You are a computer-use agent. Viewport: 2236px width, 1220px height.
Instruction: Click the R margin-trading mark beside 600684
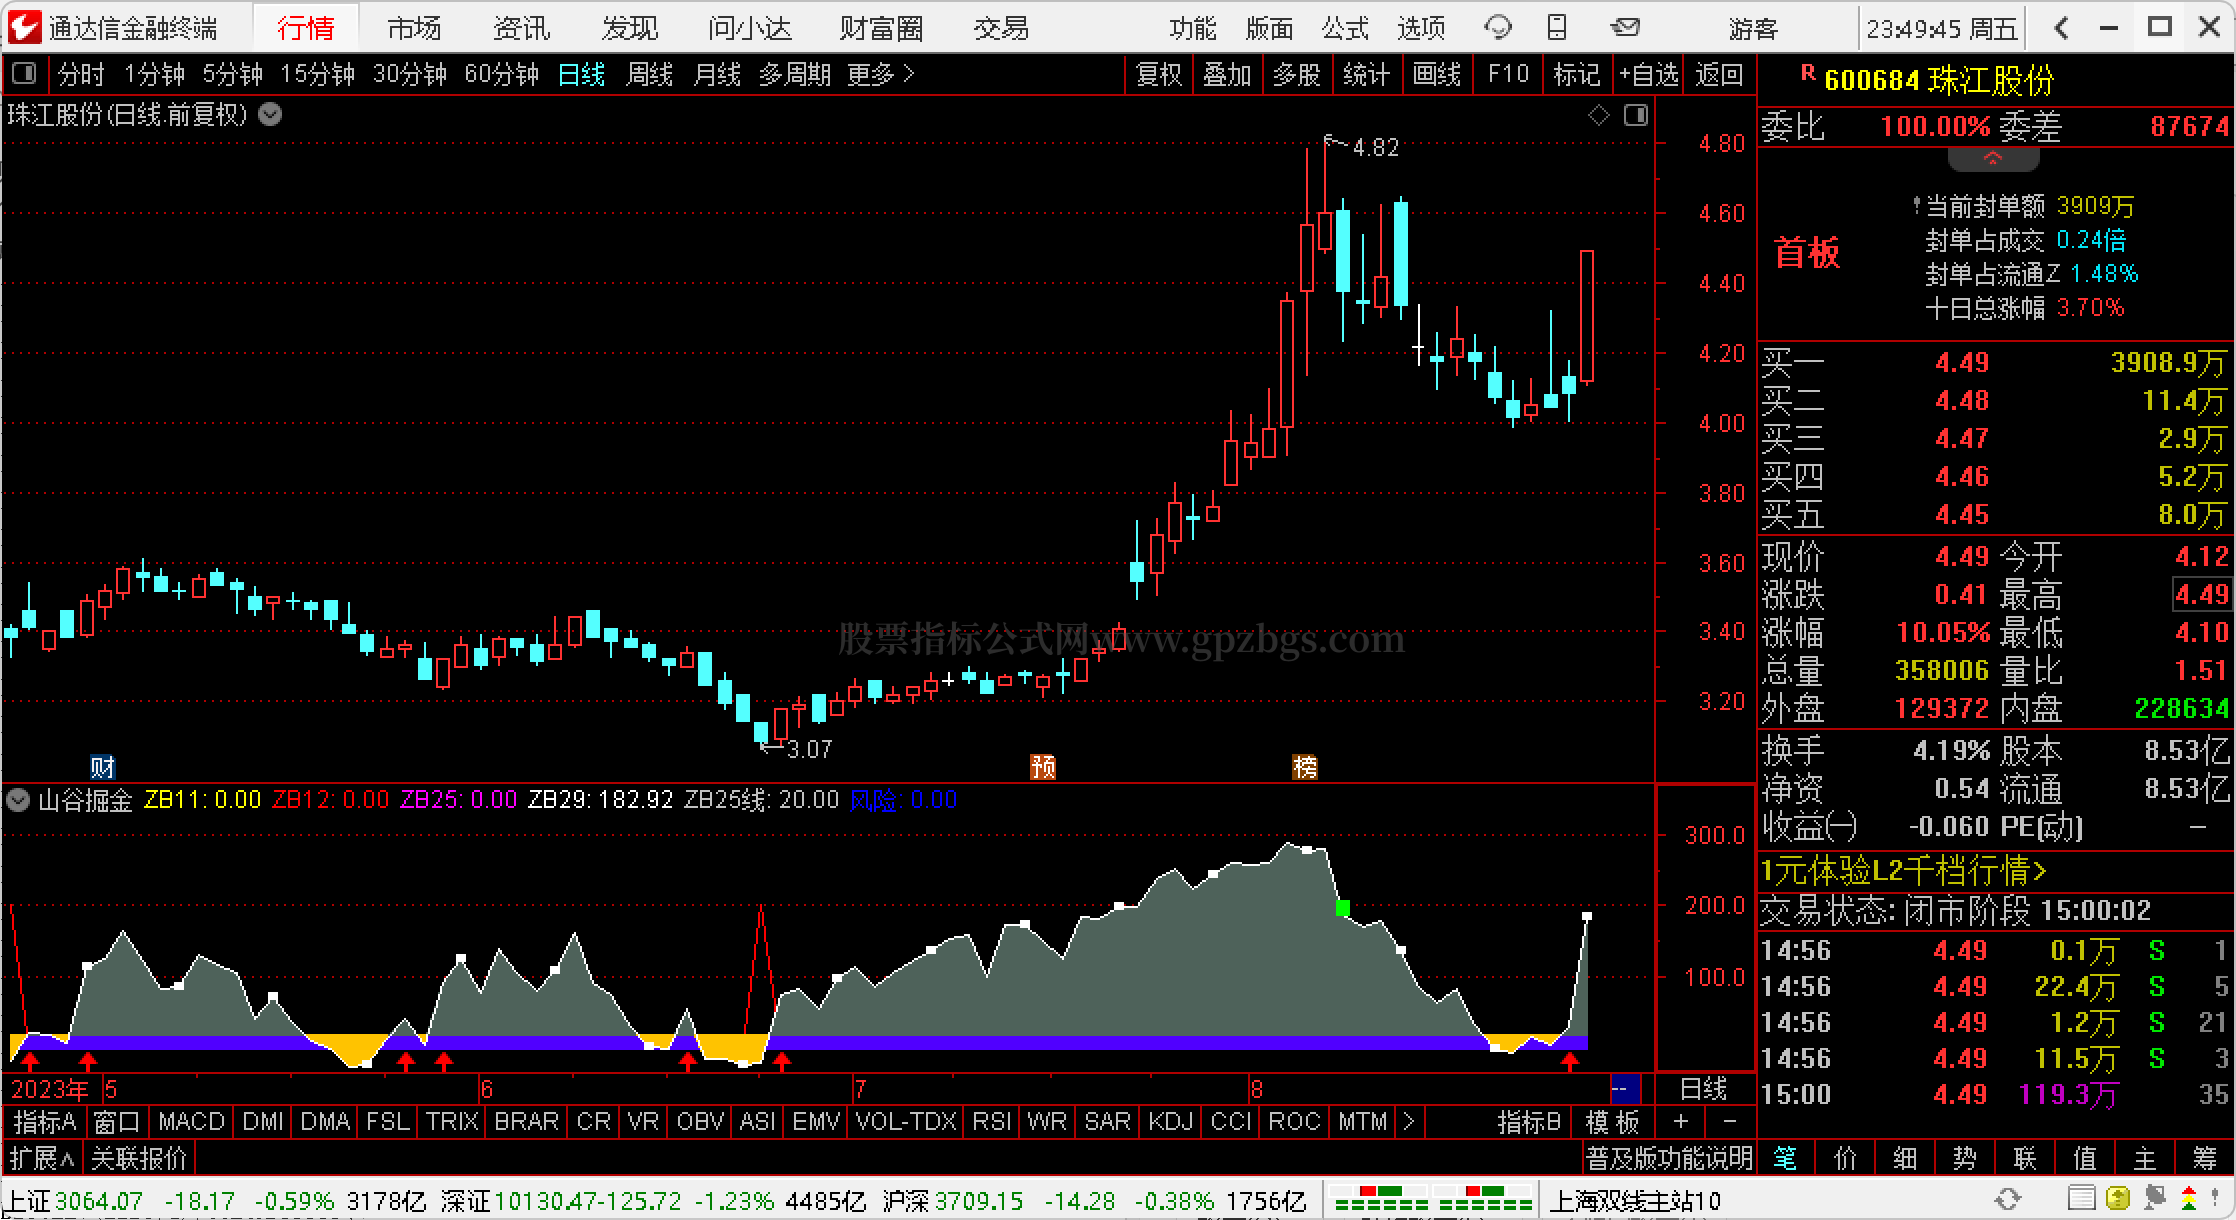pyautogui.click(x=1807, y=72)
